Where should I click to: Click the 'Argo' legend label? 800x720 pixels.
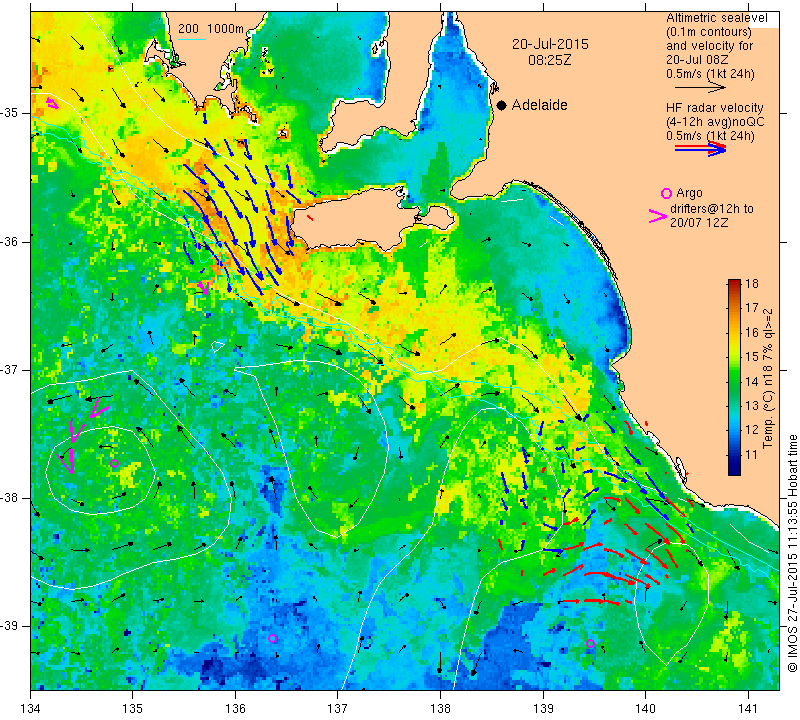(x=689, y=193)
